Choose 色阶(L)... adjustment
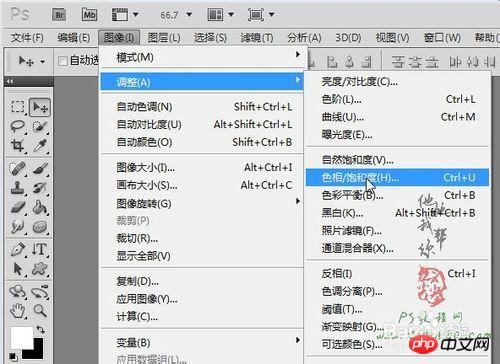The height and width of the screenshot is (364, 500). click(397, 99)
